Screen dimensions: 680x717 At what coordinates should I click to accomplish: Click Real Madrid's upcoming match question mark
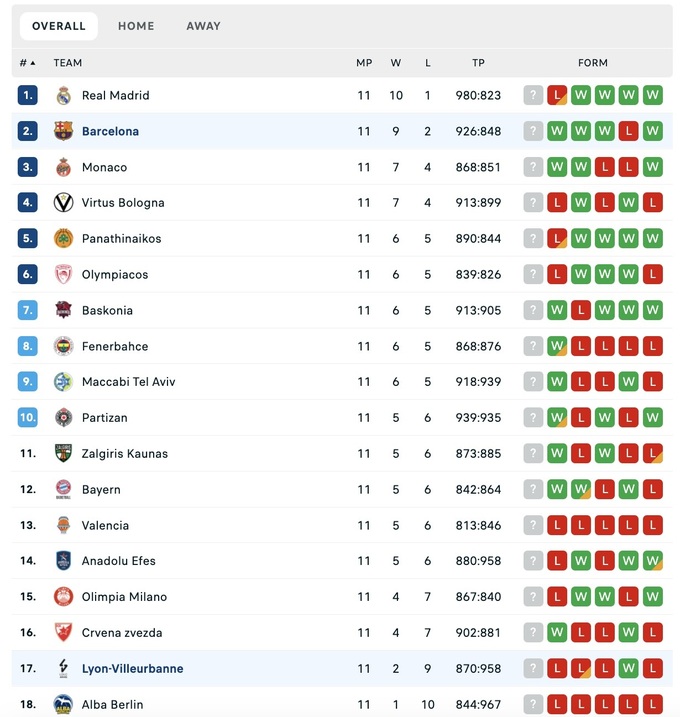coord(533,96)
